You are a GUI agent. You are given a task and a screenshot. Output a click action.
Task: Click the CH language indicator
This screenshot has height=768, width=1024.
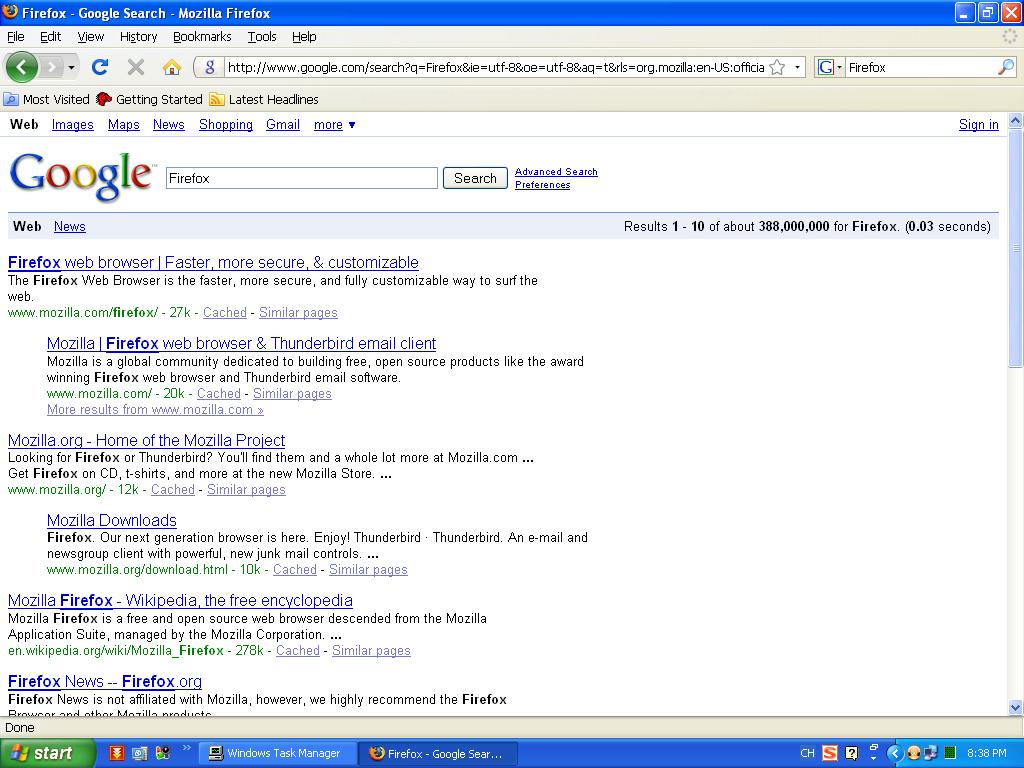(x=807, y=753)
